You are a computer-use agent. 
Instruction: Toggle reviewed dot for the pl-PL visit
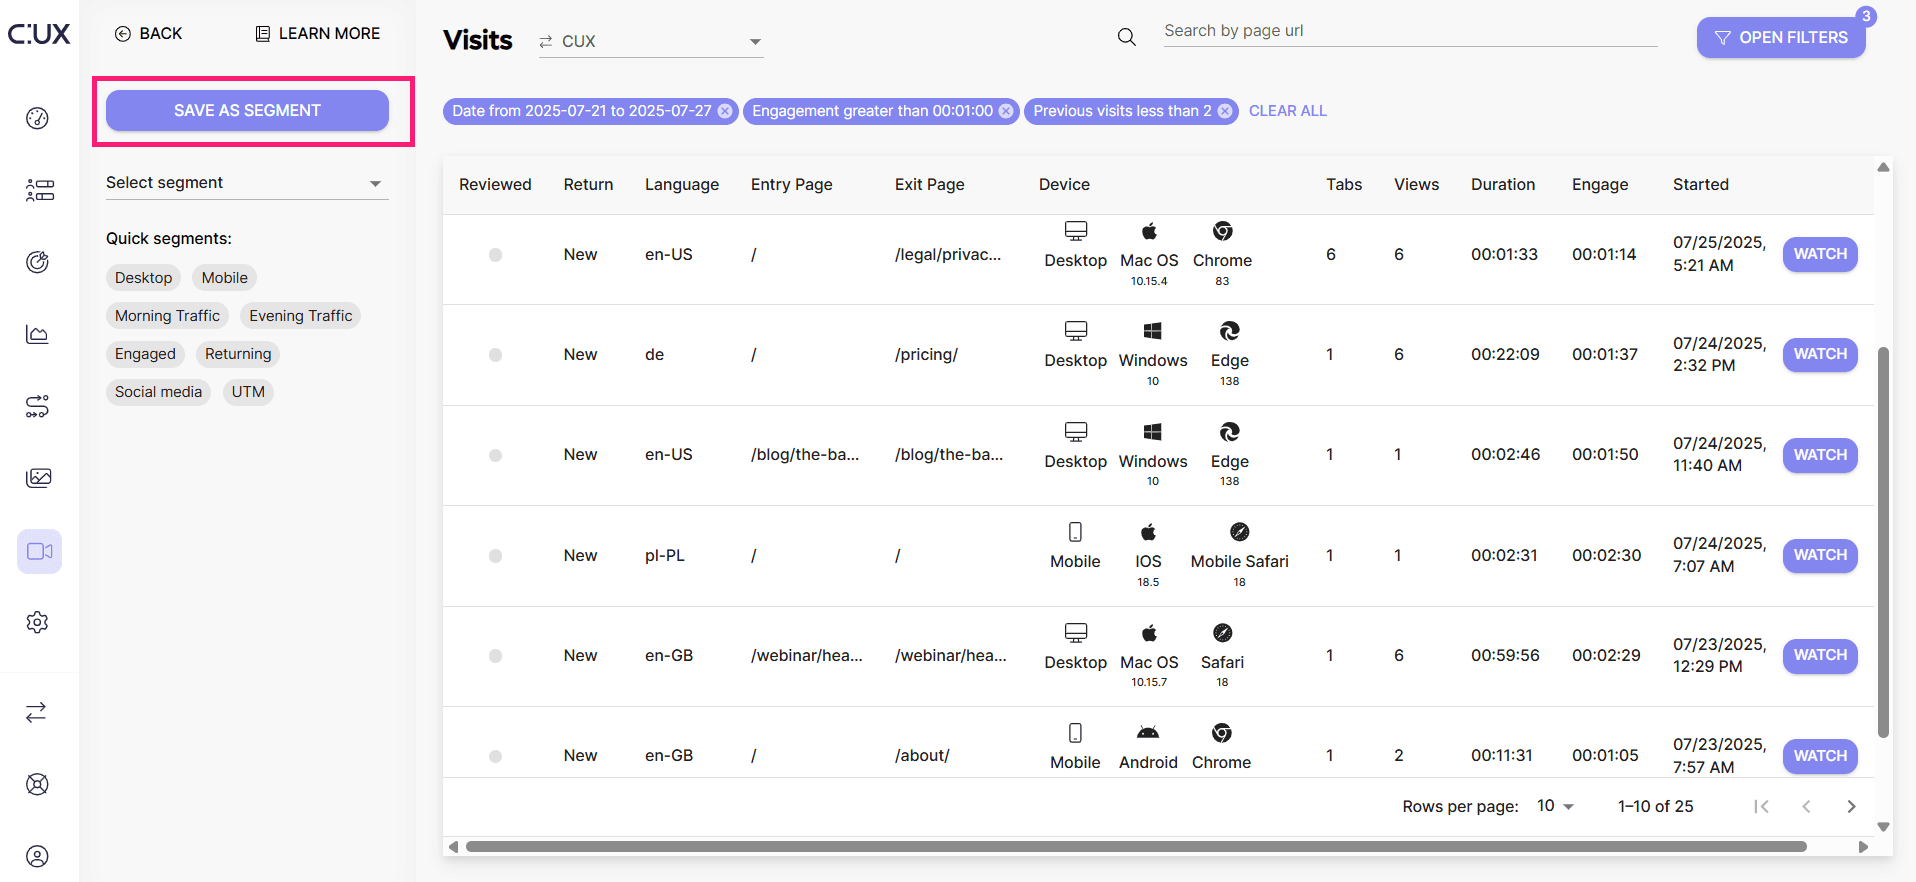pyautogui.click(x=495, y=556)
